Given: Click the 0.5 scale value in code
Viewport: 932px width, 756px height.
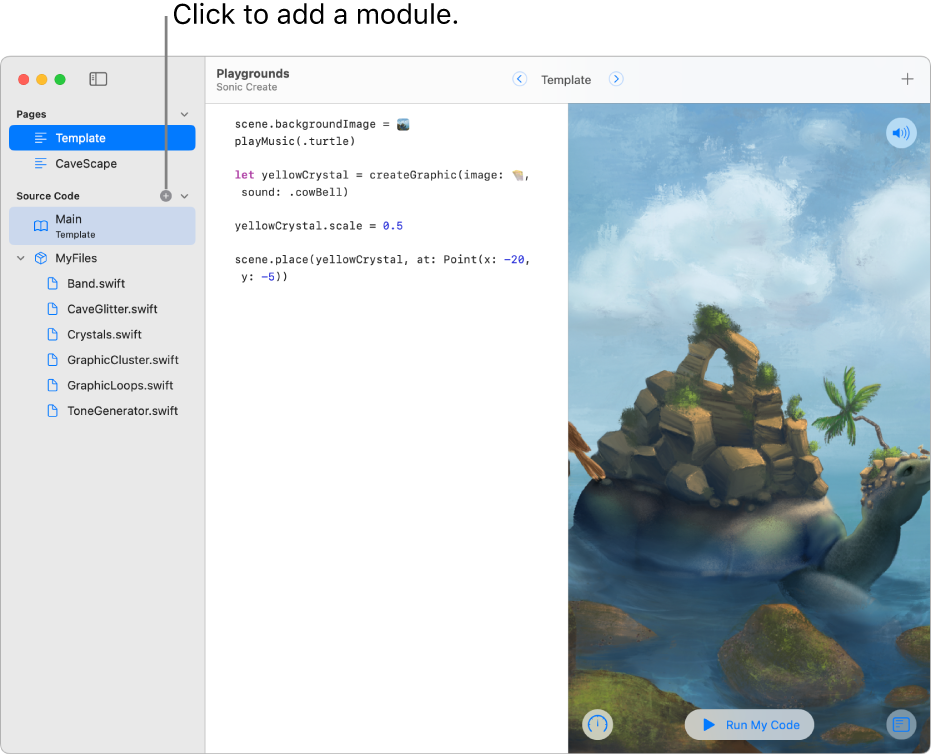Looking at the screenshot, I should [392, 226].
